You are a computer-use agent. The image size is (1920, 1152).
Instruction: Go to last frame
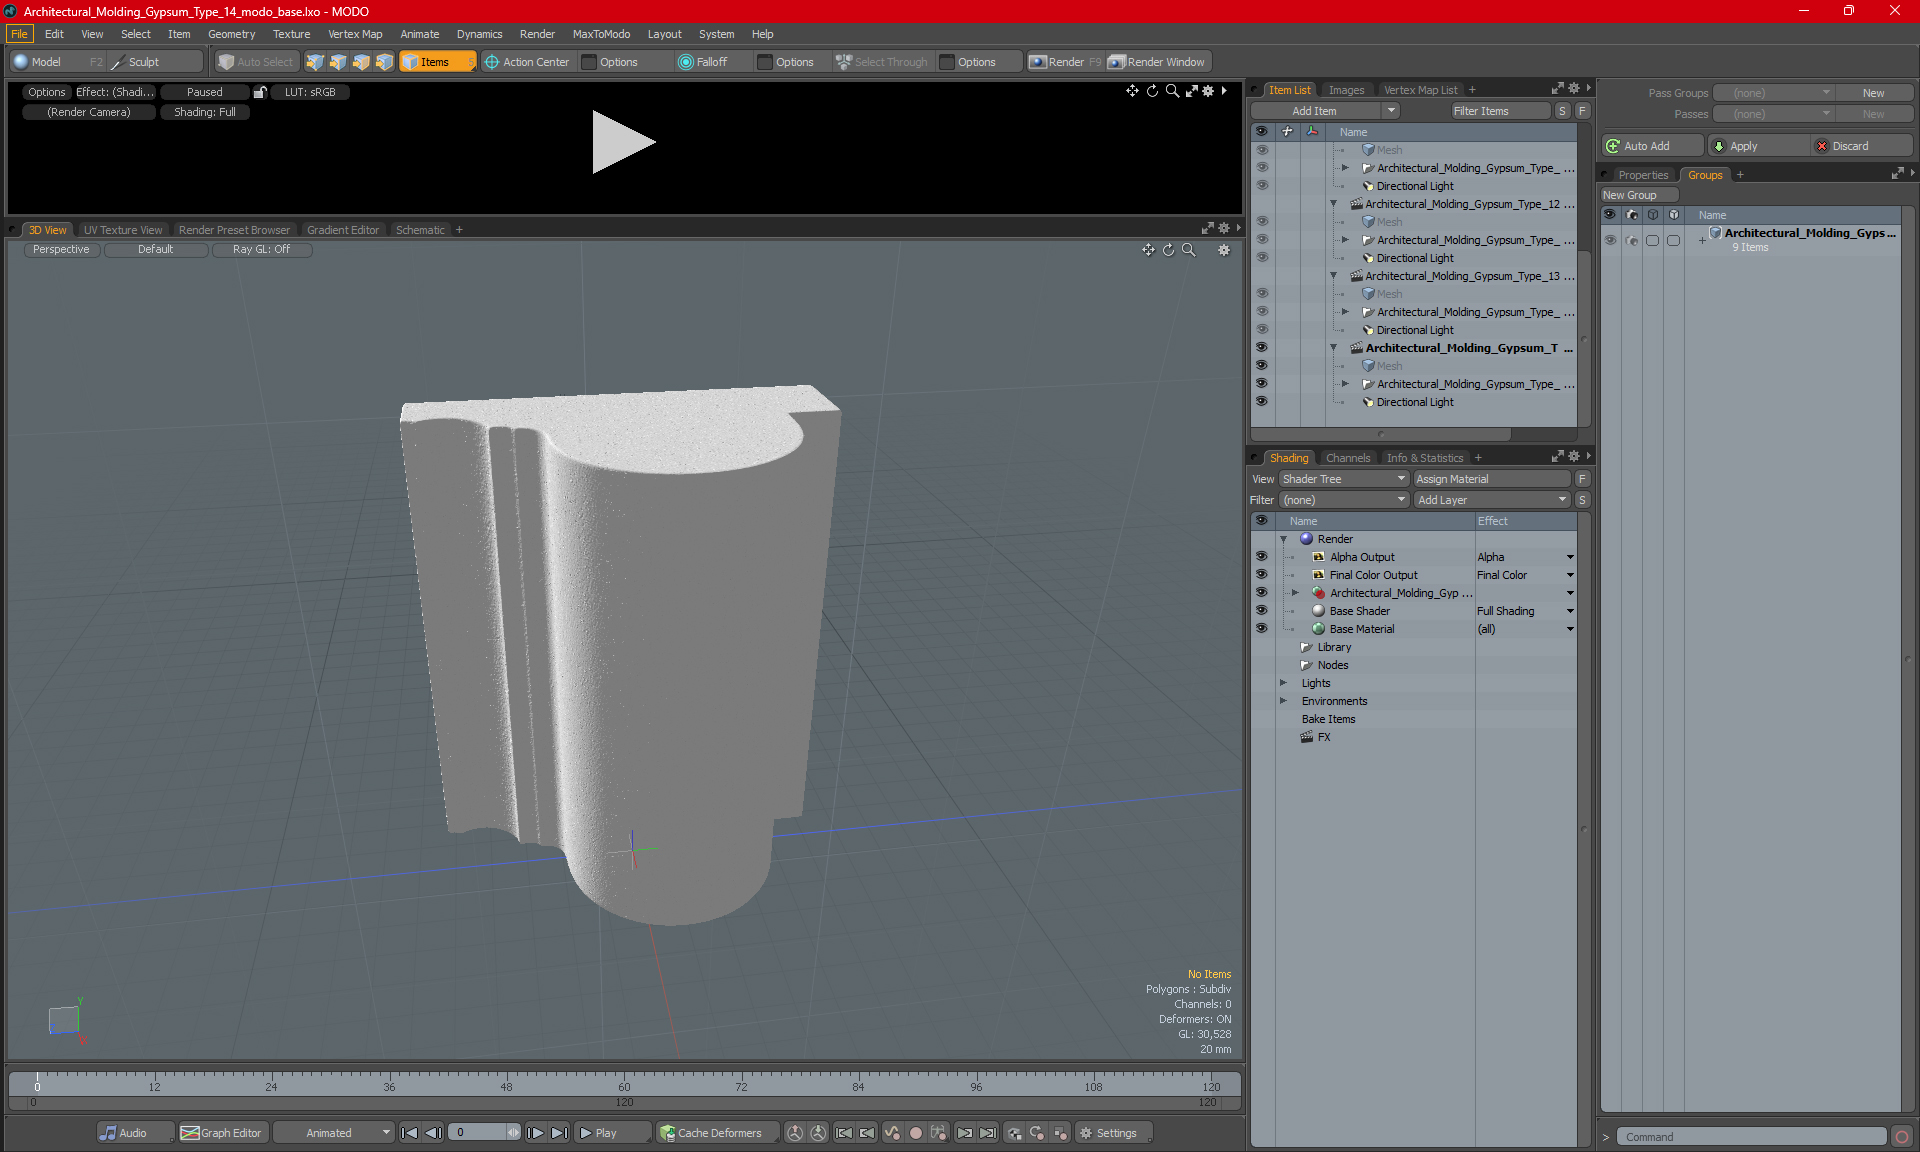click(559, 1133)
